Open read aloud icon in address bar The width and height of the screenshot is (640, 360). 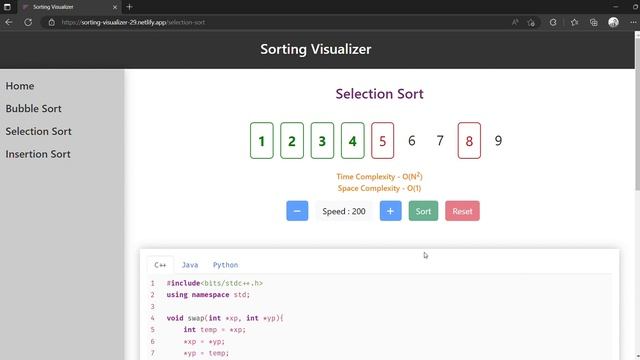[x=515, y=22]
